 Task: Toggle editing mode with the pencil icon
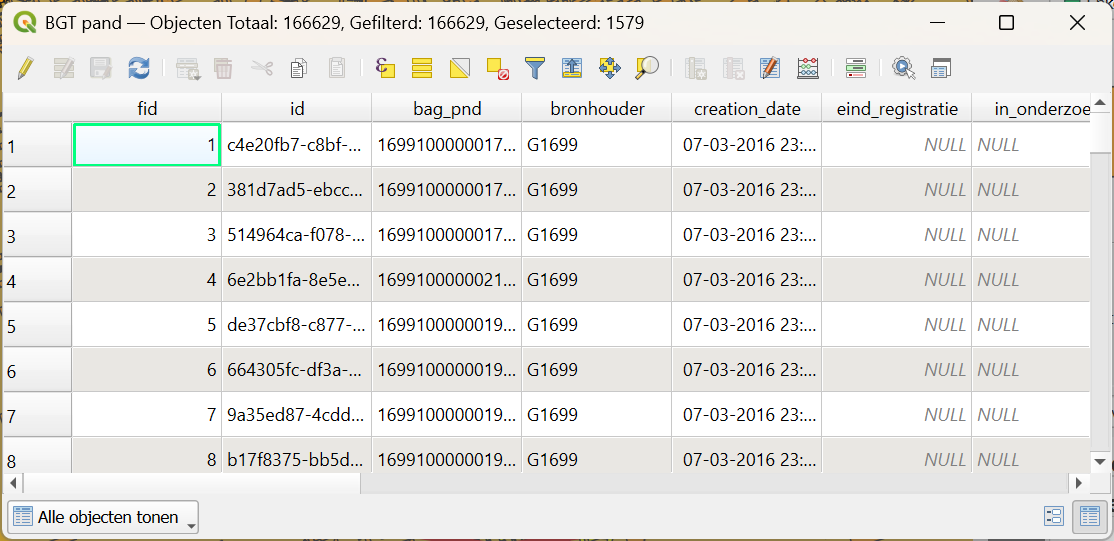click(x=26, y=68)
